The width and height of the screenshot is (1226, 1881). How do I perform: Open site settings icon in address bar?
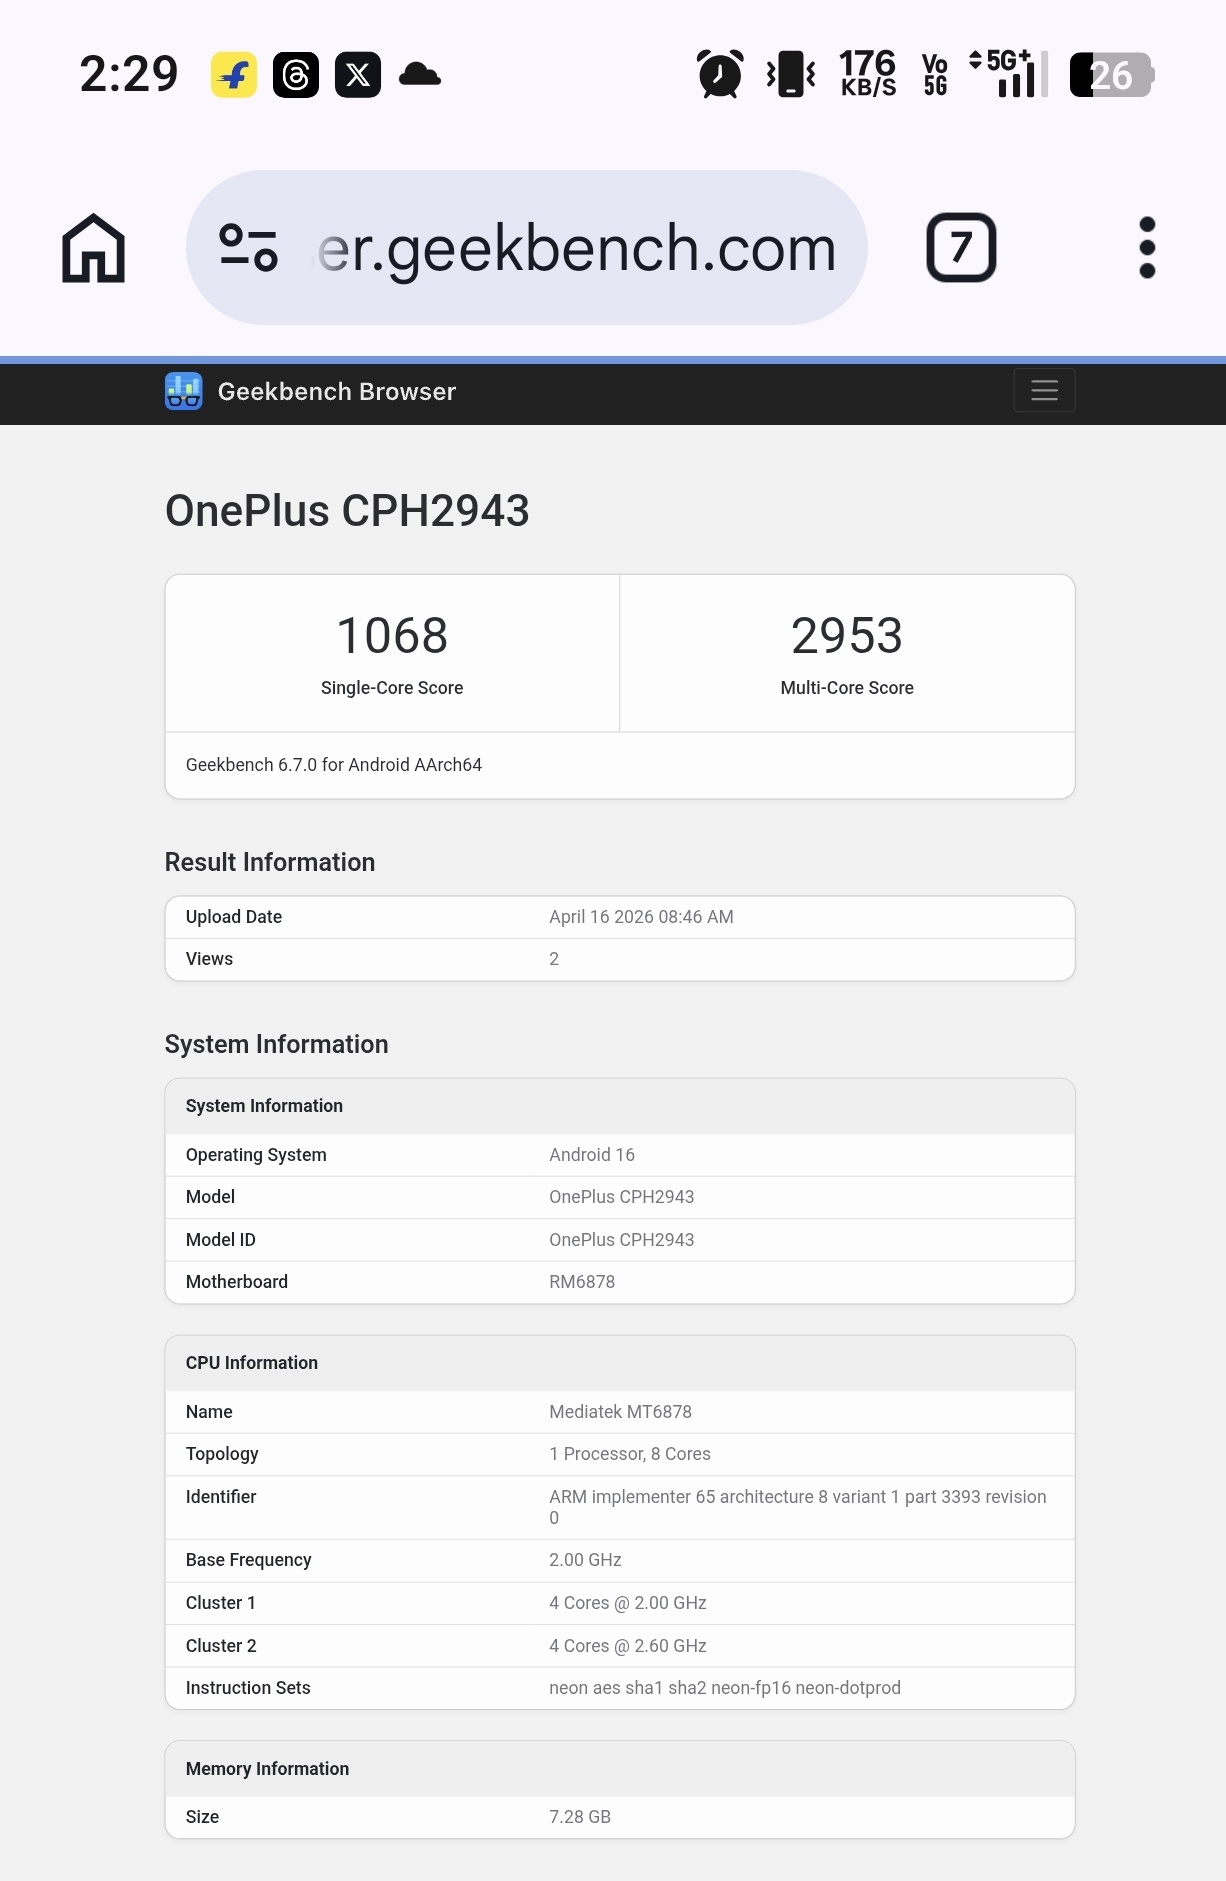click(x=248, y=248)
